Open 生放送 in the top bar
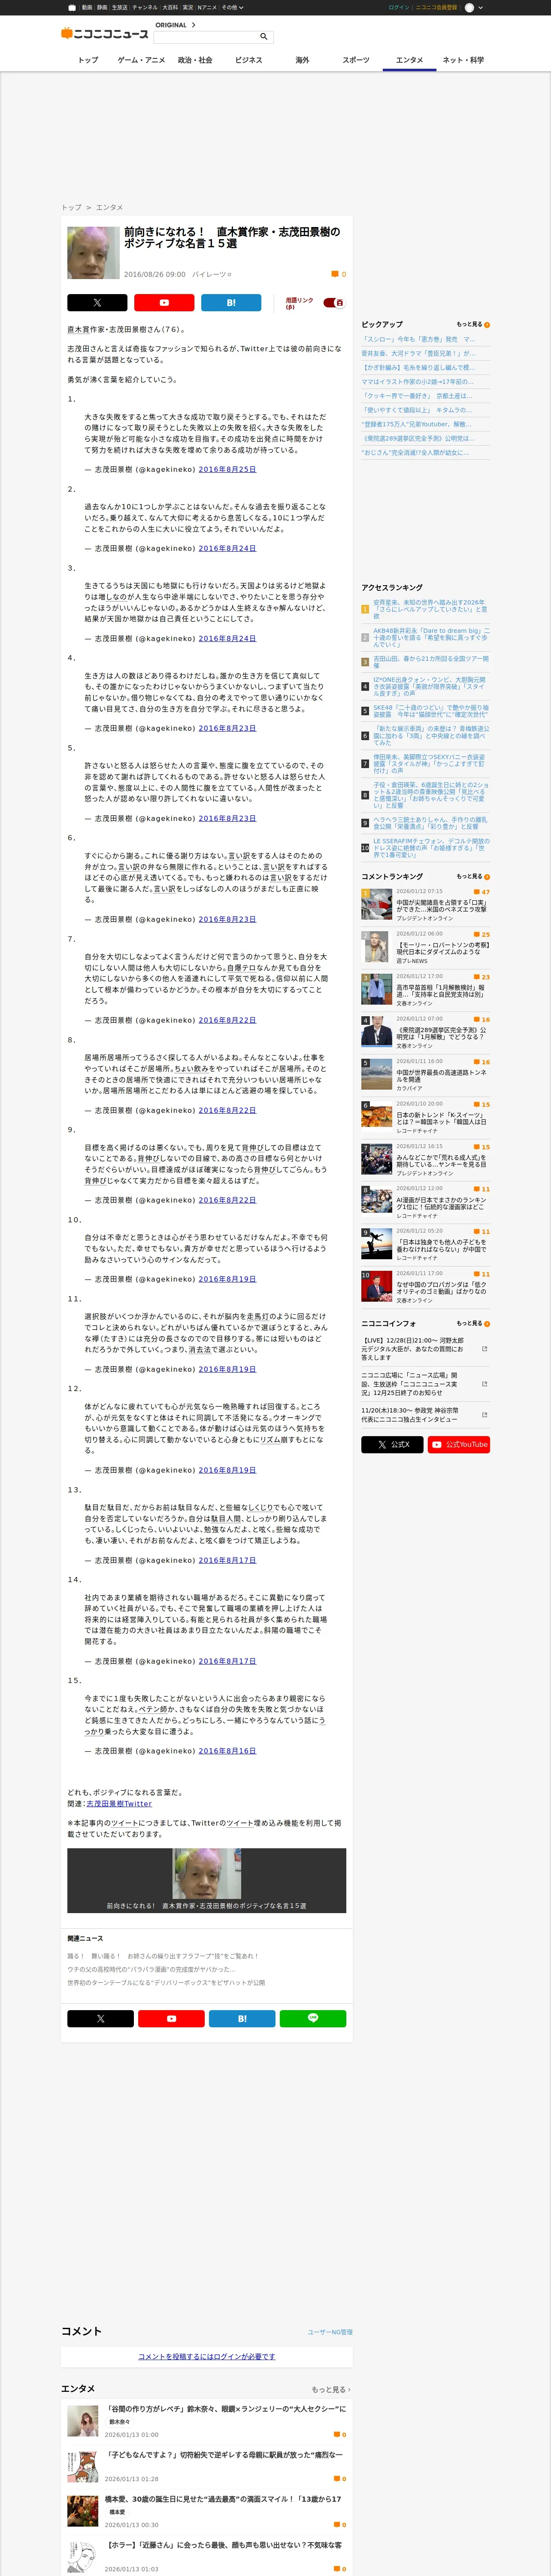 click(120, 7)
